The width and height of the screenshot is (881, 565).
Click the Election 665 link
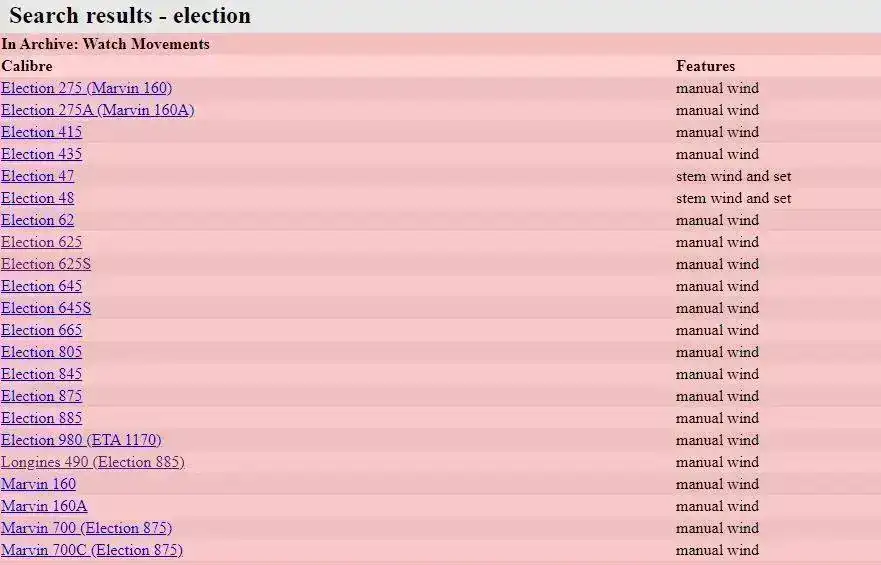[42, 330]
